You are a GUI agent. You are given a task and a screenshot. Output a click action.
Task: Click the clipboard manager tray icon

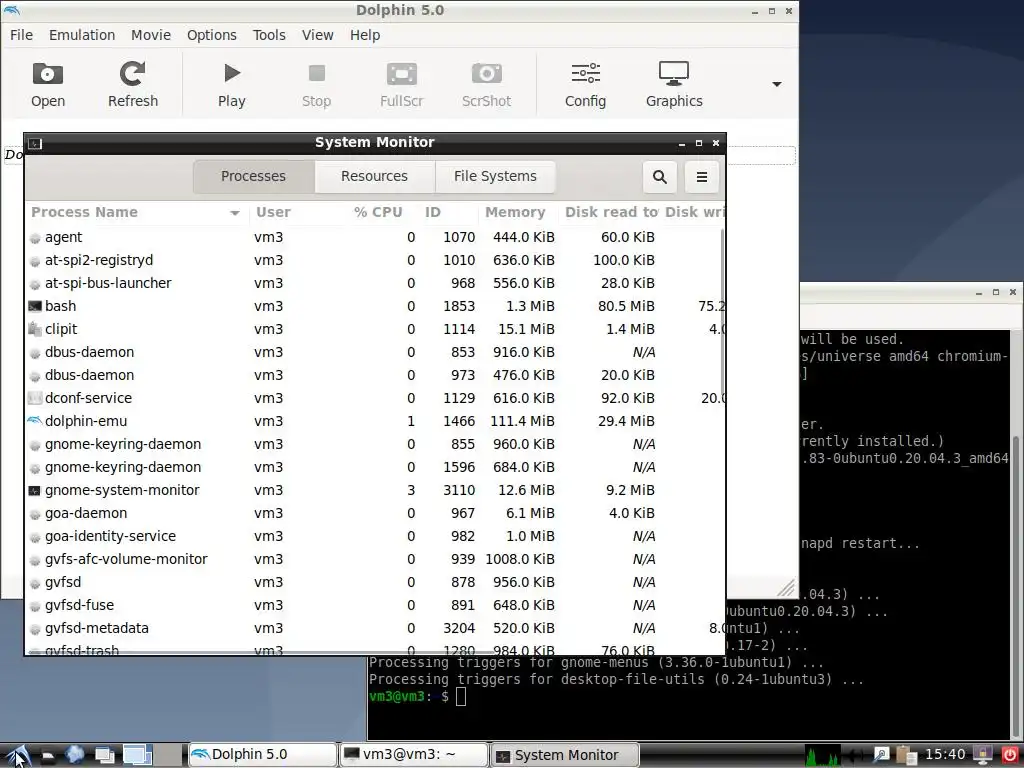(906, 755)
